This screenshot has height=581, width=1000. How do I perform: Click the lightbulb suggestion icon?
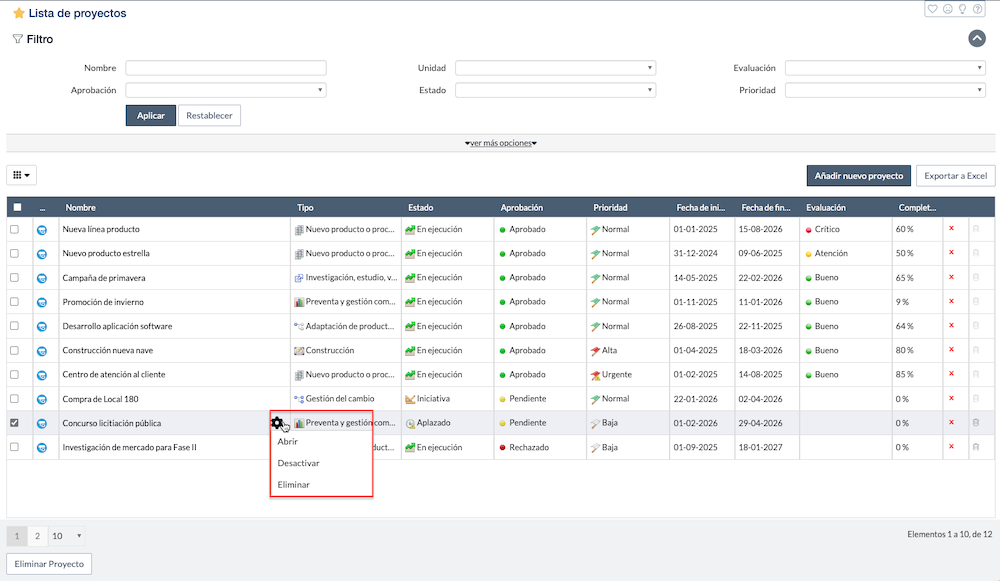(x=962, y=9)
